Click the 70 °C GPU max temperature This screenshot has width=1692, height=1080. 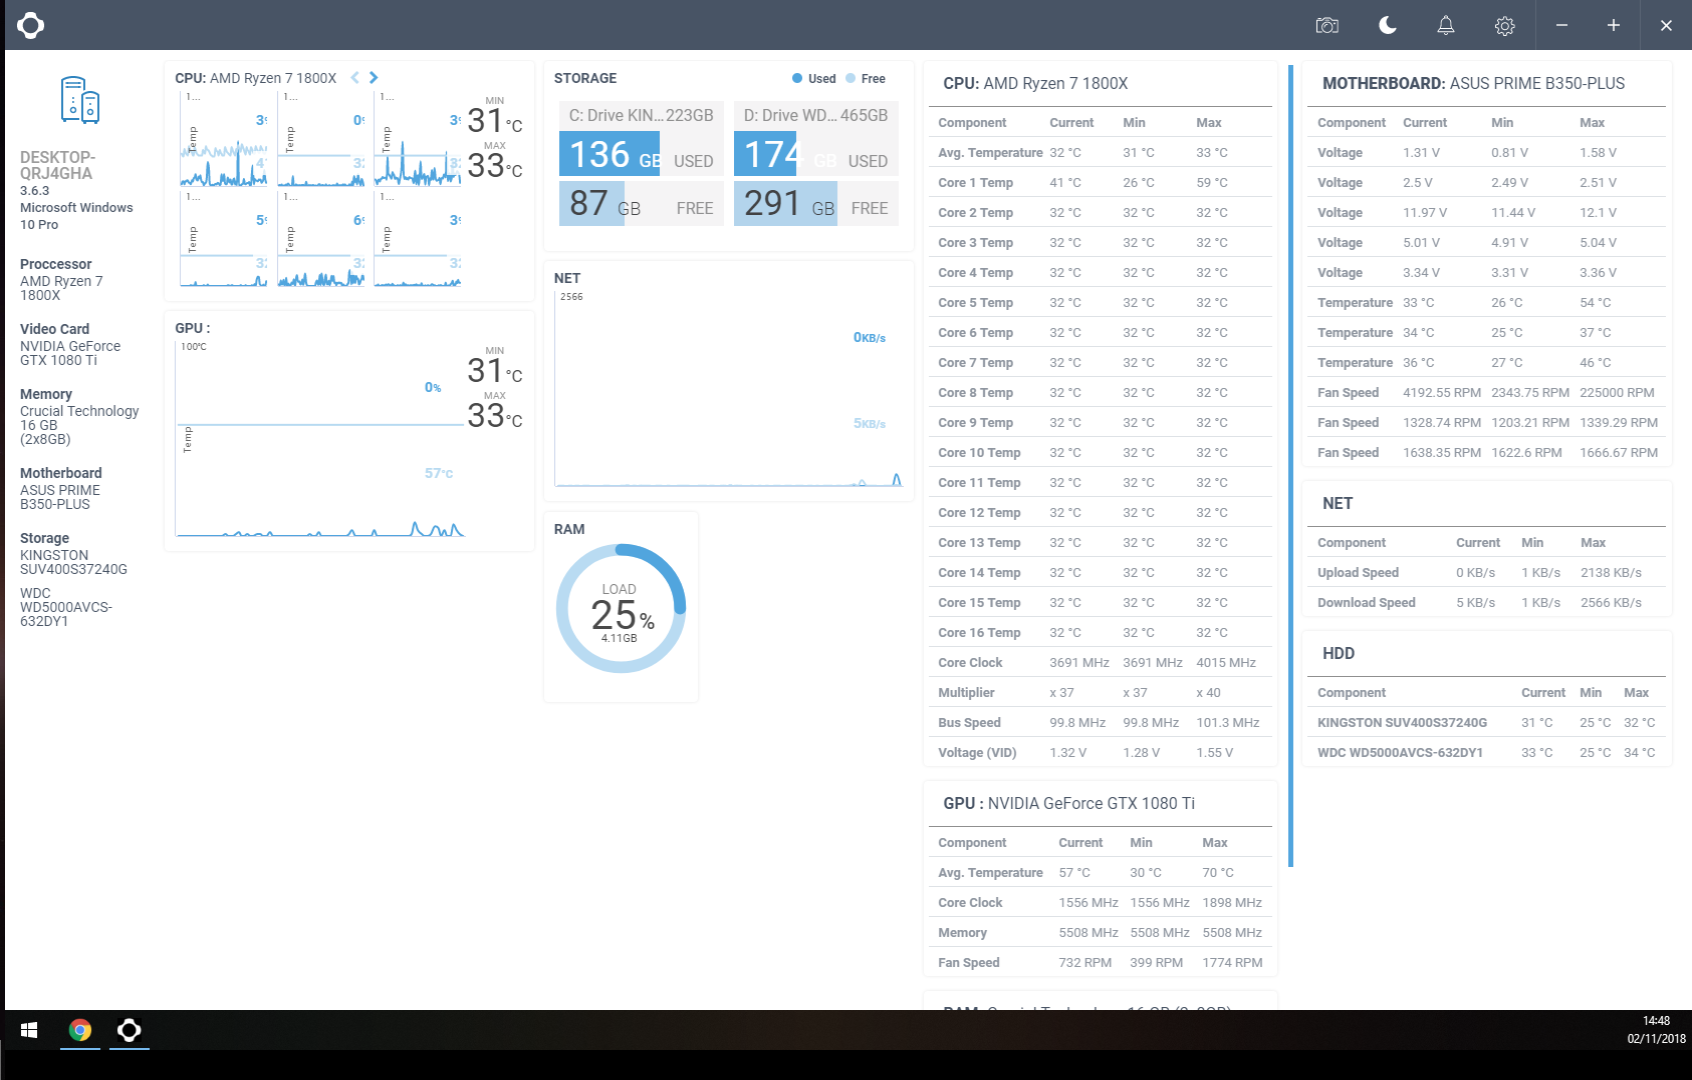coord(1218,873)
